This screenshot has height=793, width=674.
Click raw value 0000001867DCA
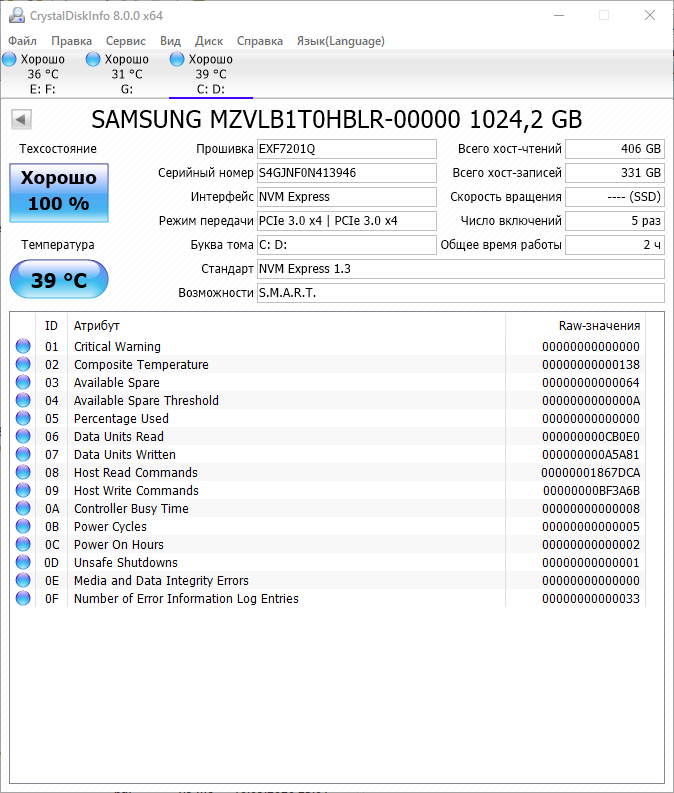pyautogui.click(x=591, y=472)
